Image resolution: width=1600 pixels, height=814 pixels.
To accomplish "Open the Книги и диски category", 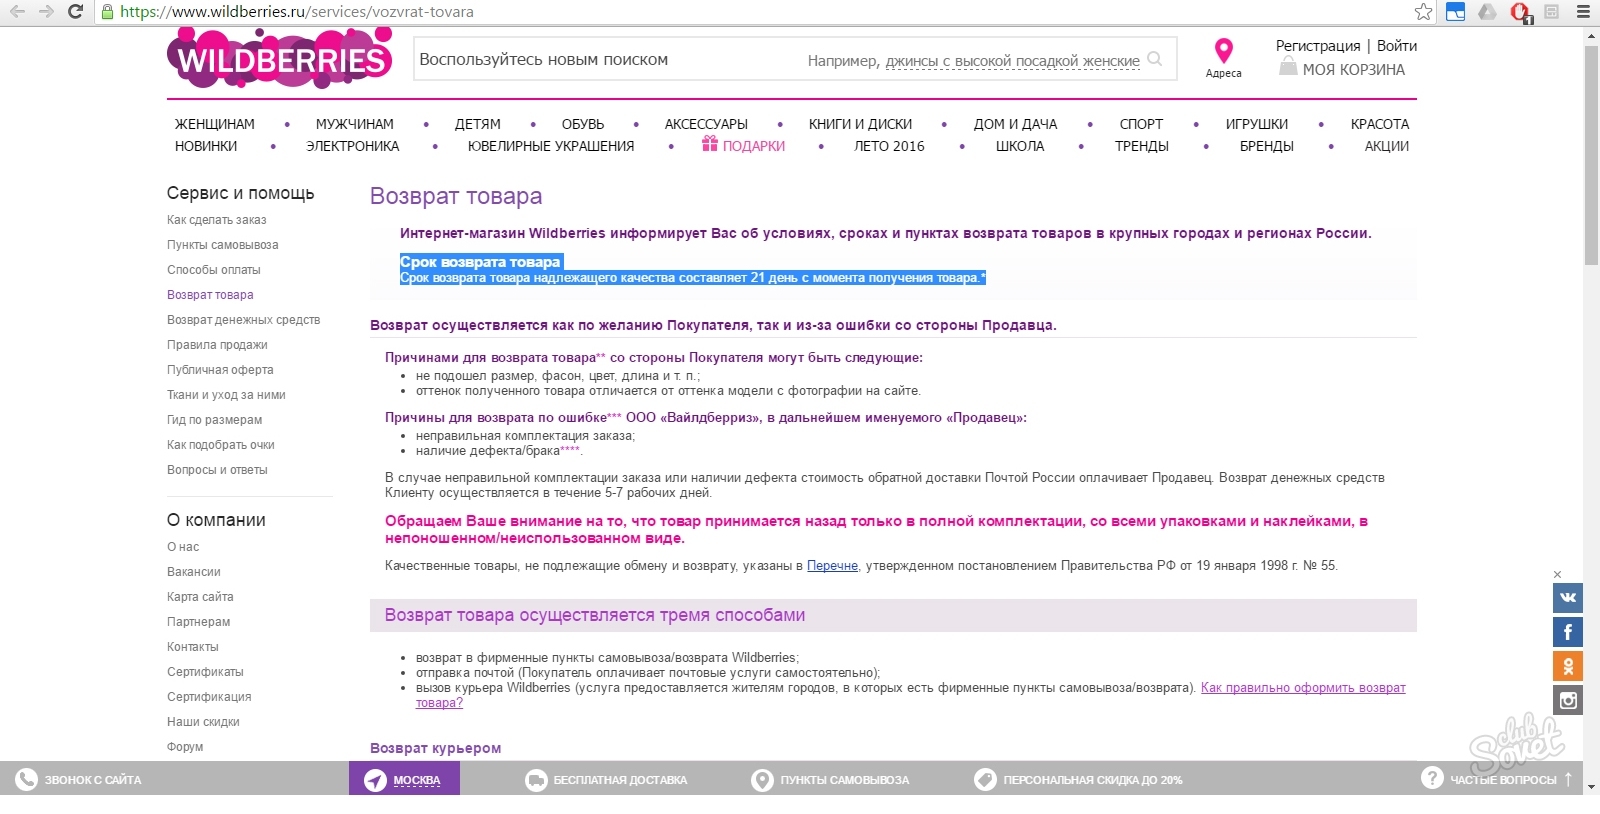I will (861, 124).
